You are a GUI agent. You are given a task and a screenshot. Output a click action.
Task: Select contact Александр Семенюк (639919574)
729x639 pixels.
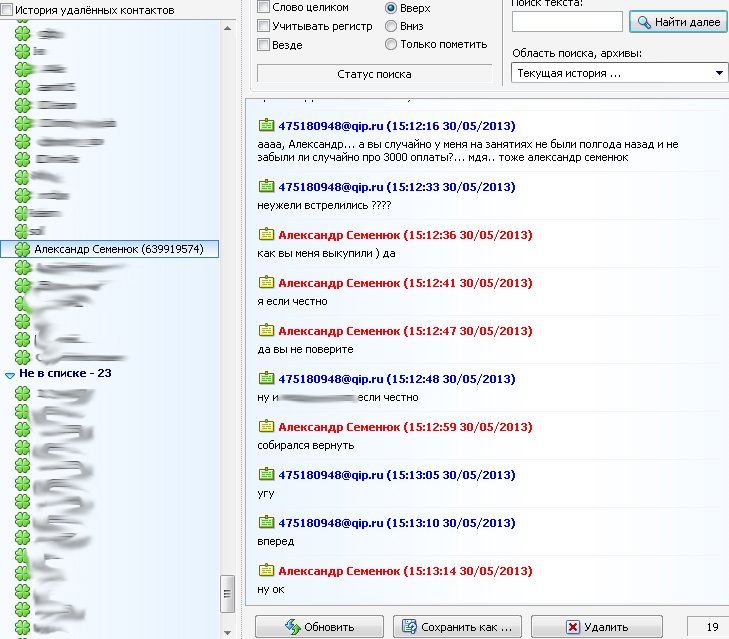tap(110, 249)
